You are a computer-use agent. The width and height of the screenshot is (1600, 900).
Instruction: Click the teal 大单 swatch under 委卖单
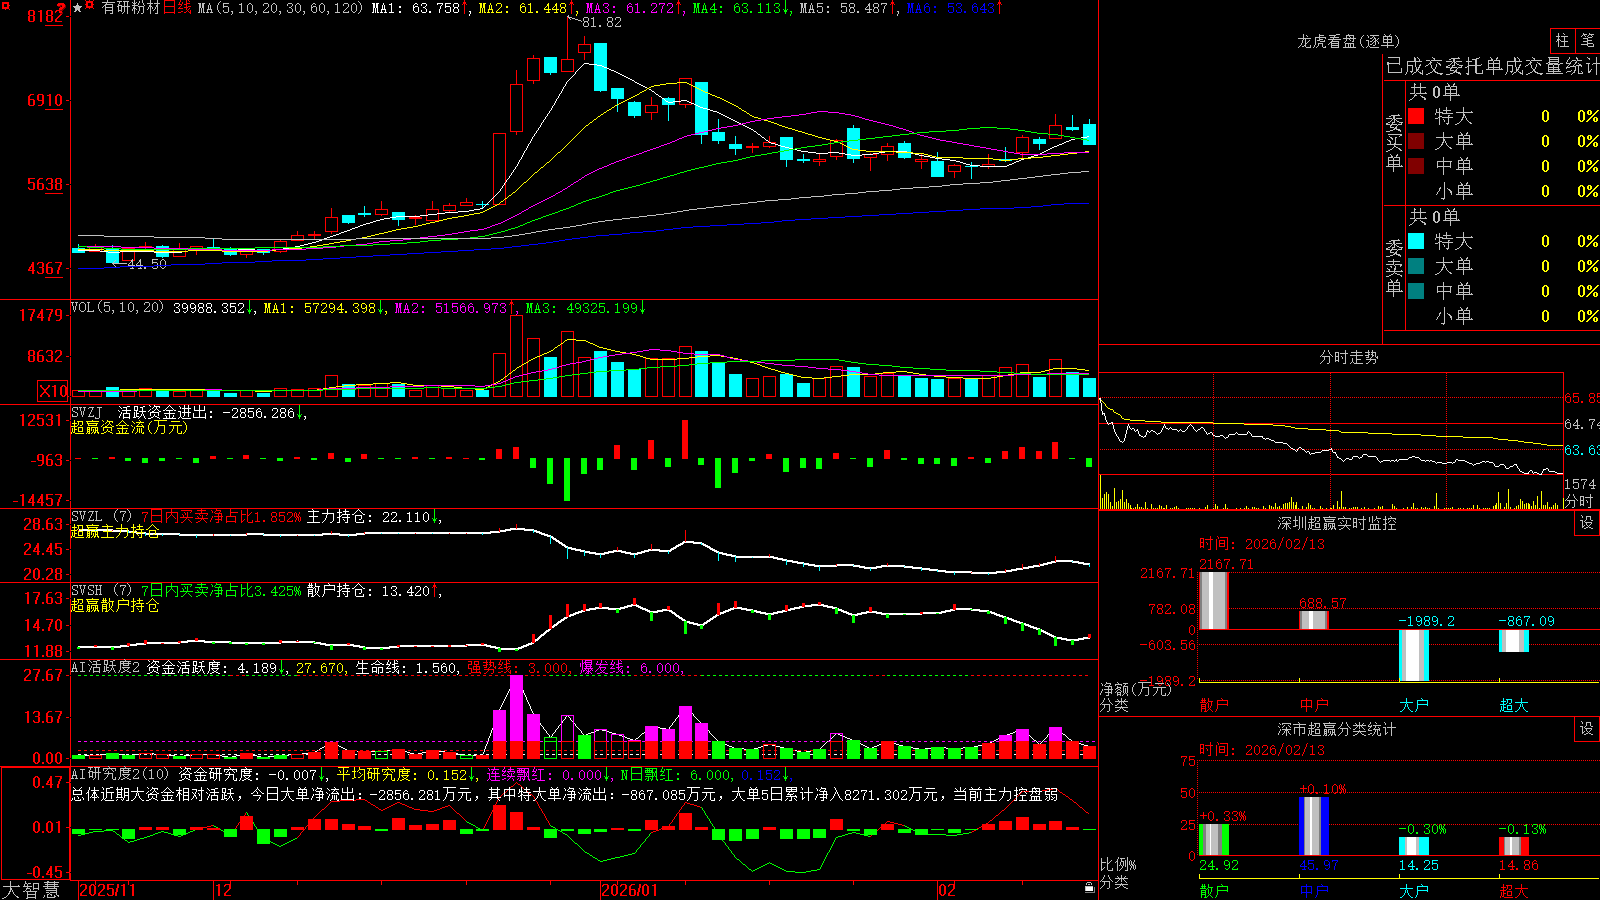pyautogui.click(x=1416, y=266)
